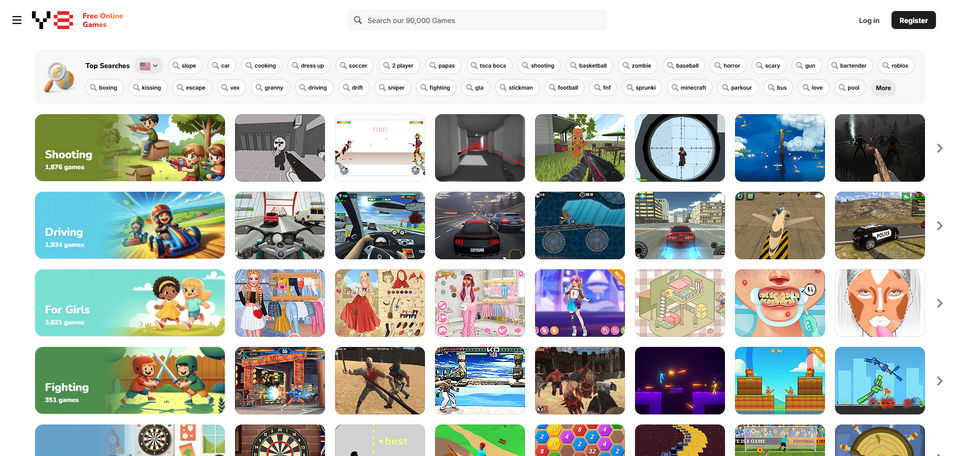The height and width of the screenshot is (456, 960).
Task: Click the search magnifier icon in search bar
Action: point(358,20)
